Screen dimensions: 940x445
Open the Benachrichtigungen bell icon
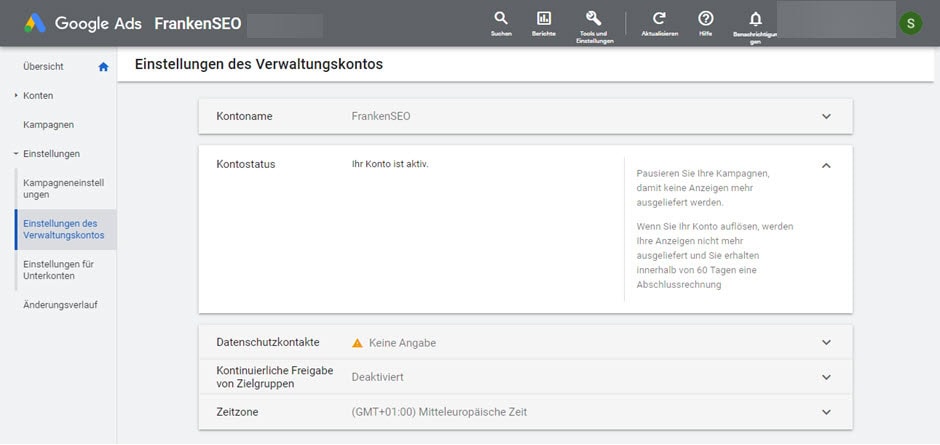click(x=755, y=19)
